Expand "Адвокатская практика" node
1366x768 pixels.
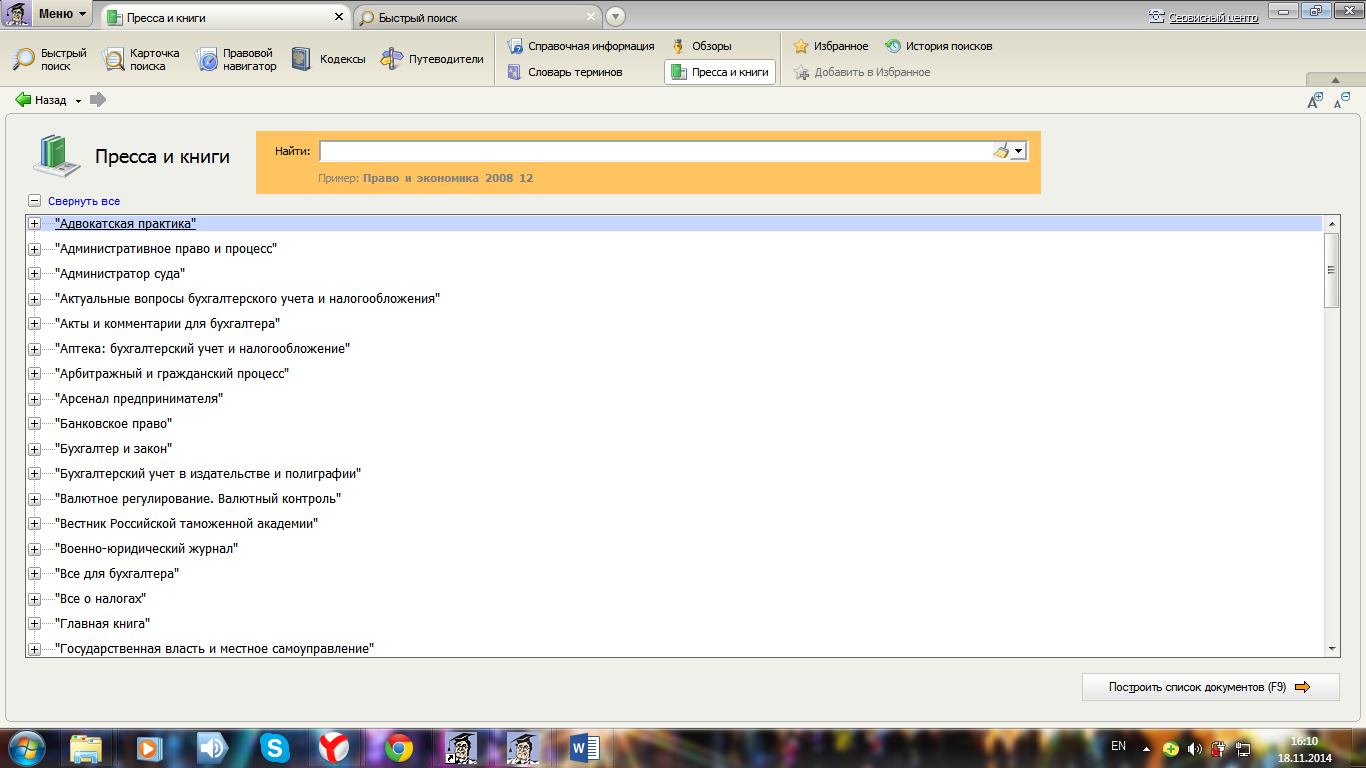35,224
